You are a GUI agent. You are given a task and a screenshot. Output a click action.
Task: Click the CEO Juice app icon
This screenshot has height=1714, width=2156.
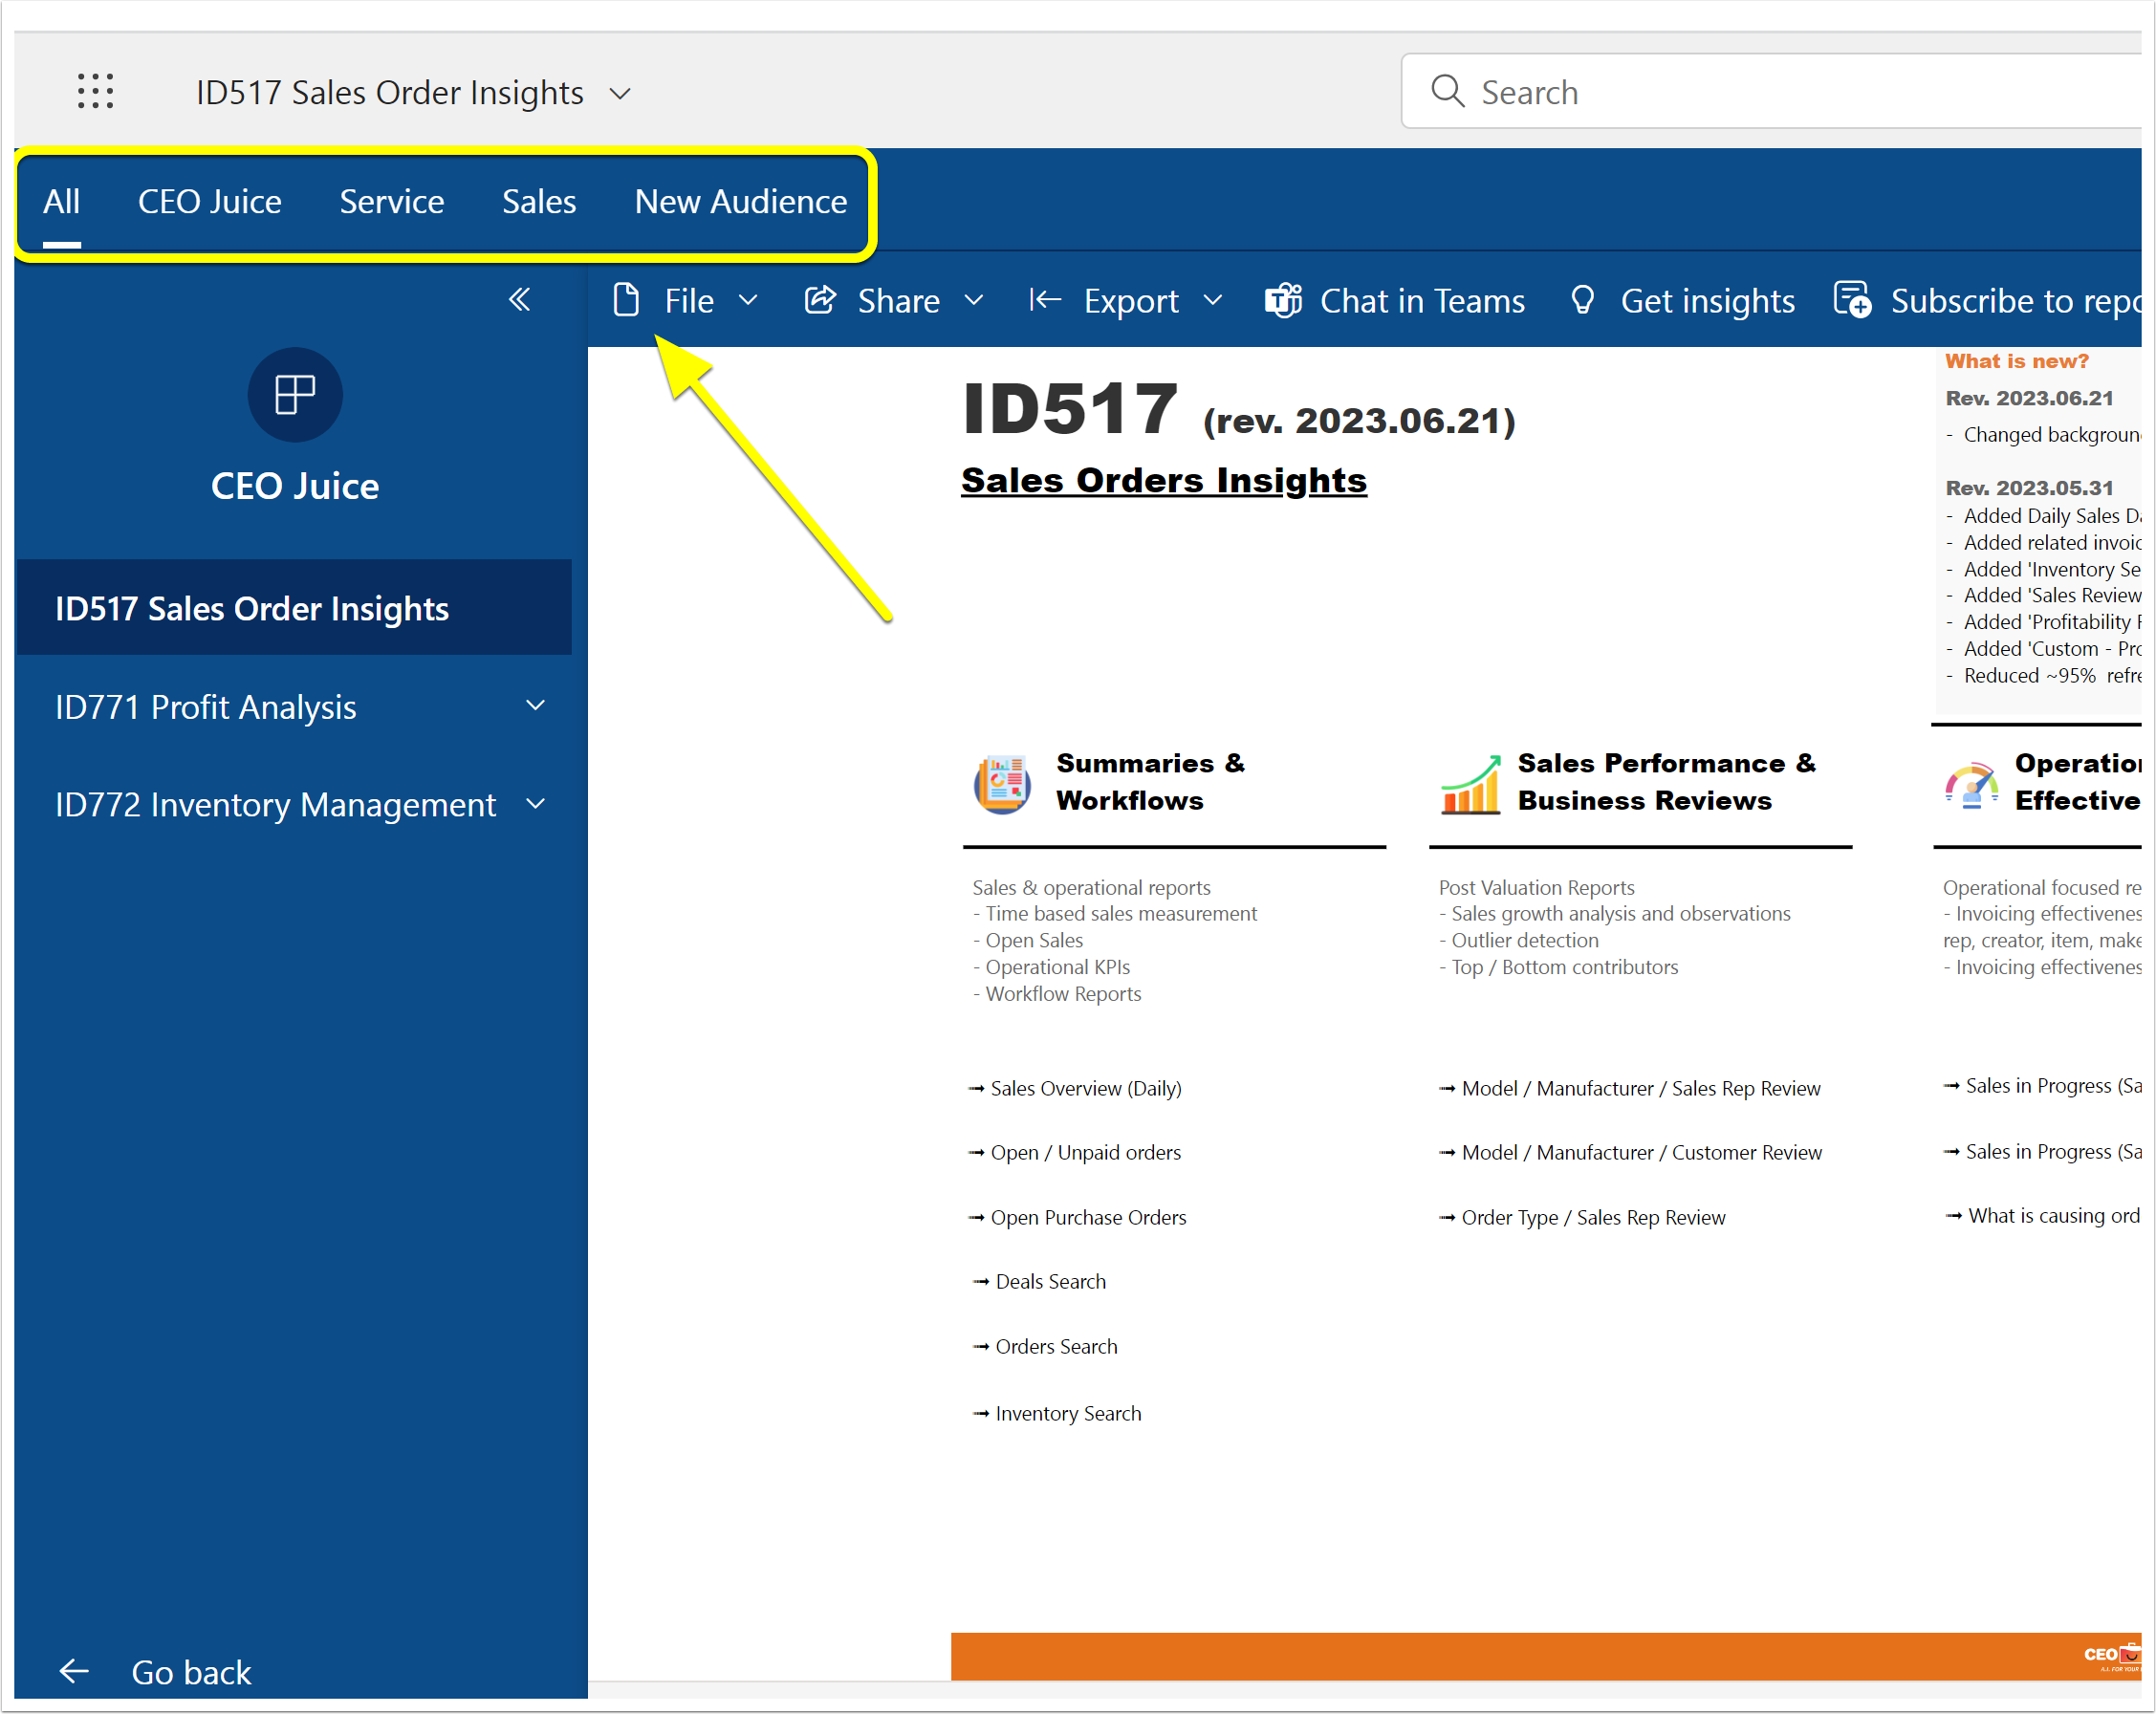[295, 394]
